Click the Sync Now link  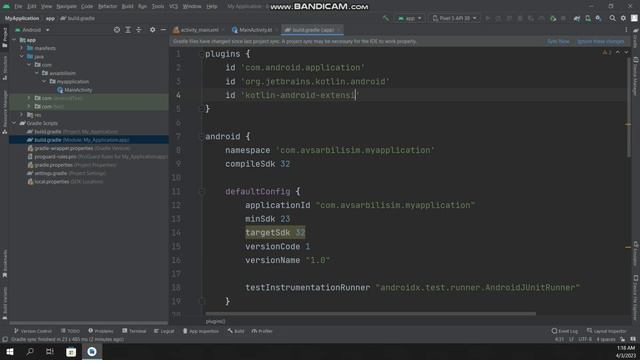point(558,42)
